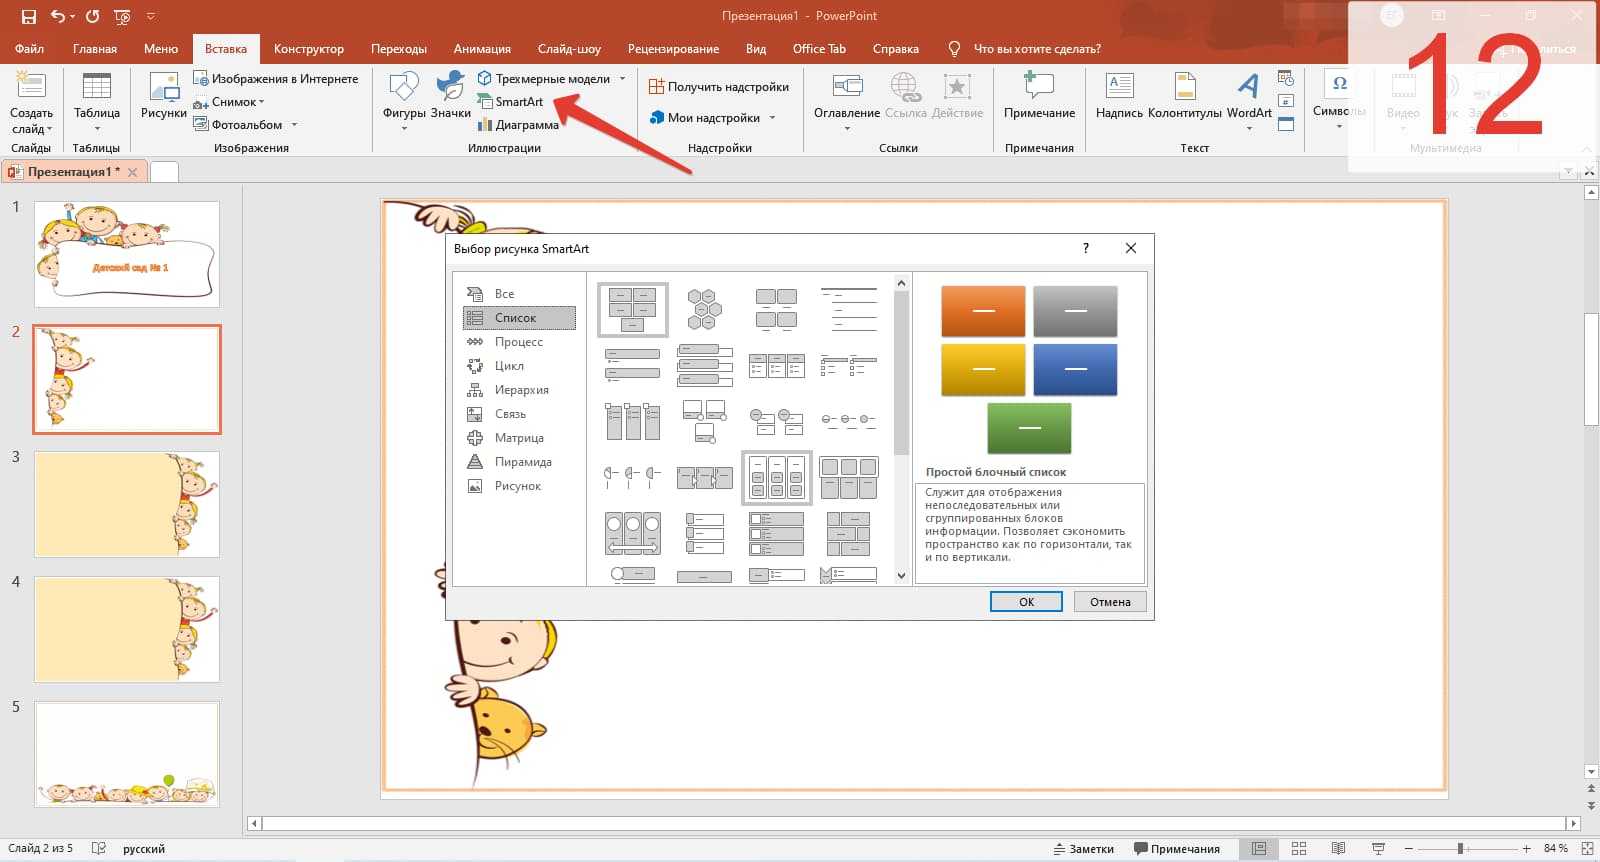Switch to slide sorter view

pos(1299,849)
